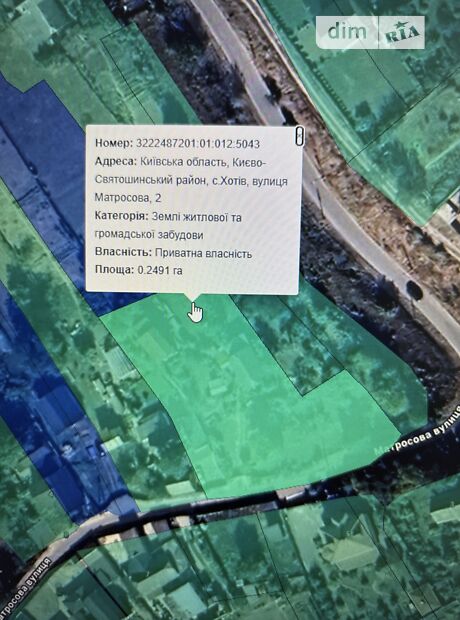
Task: Click the dark car on the road
Action: tap(414, 289)
